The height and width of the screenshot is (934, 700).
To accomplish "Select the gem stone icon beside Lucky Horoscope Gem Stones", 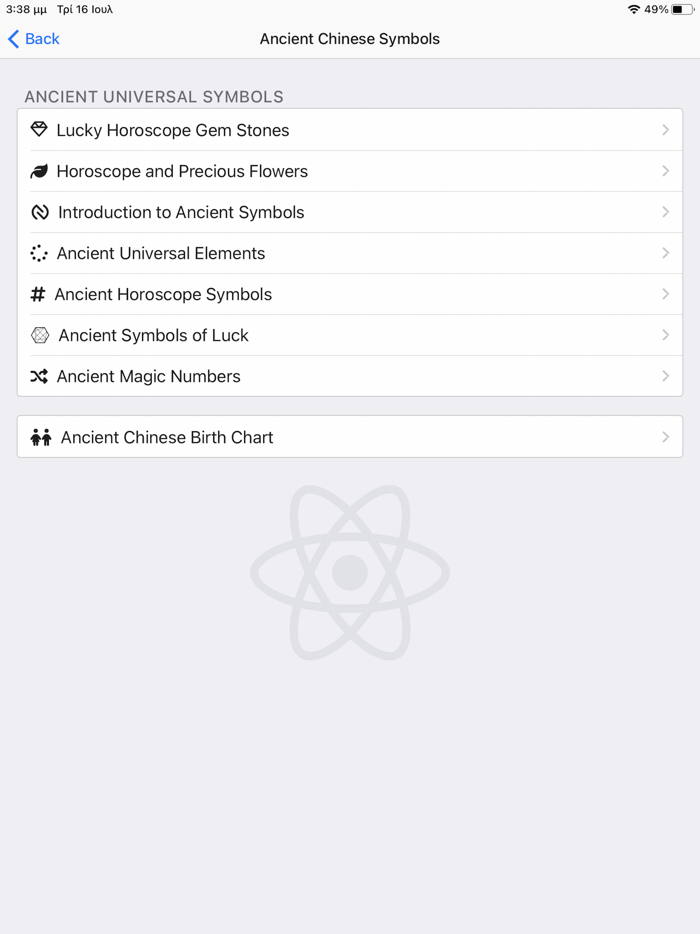I will 39,129.
